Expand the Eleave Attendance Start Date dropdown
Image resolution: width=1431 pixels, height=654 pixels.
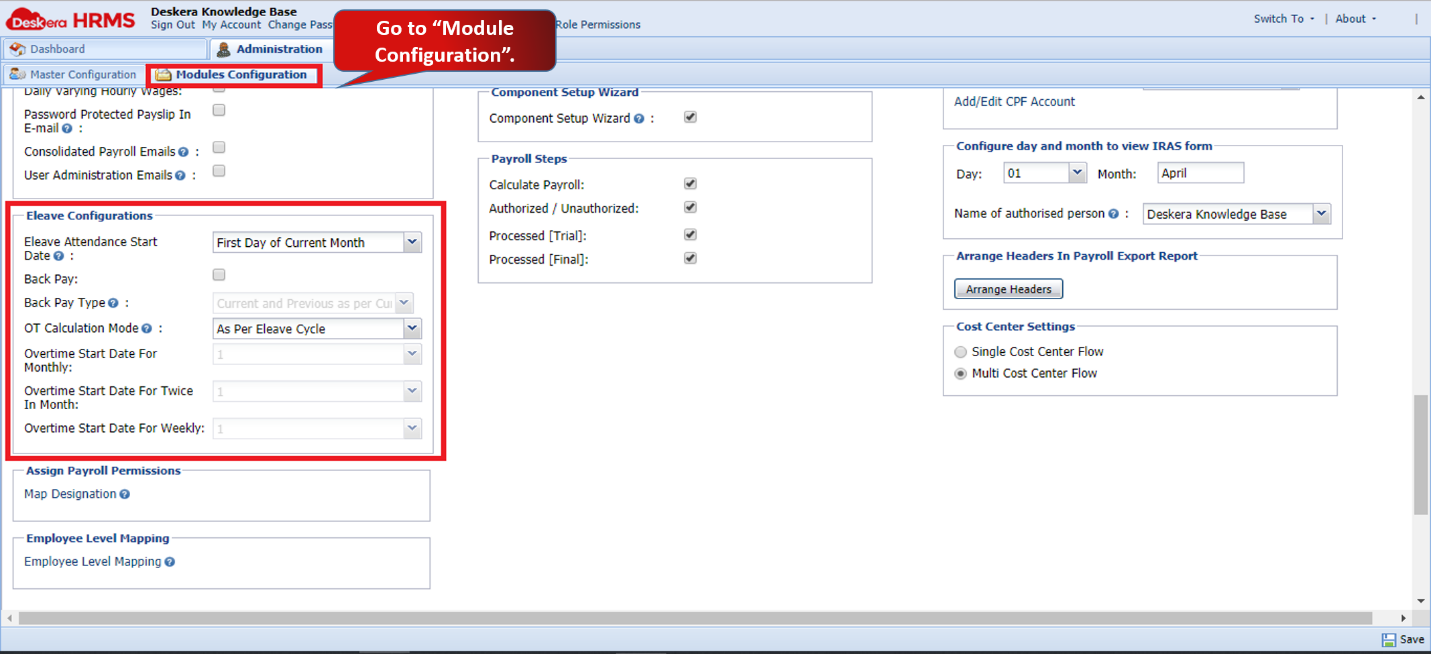pyautogui.click(x=411, y=242)
